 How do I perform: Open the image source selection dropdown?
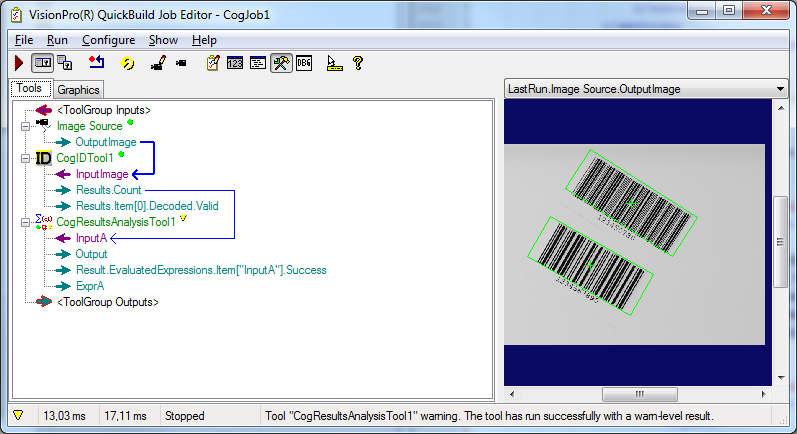(x=779, y=89)
